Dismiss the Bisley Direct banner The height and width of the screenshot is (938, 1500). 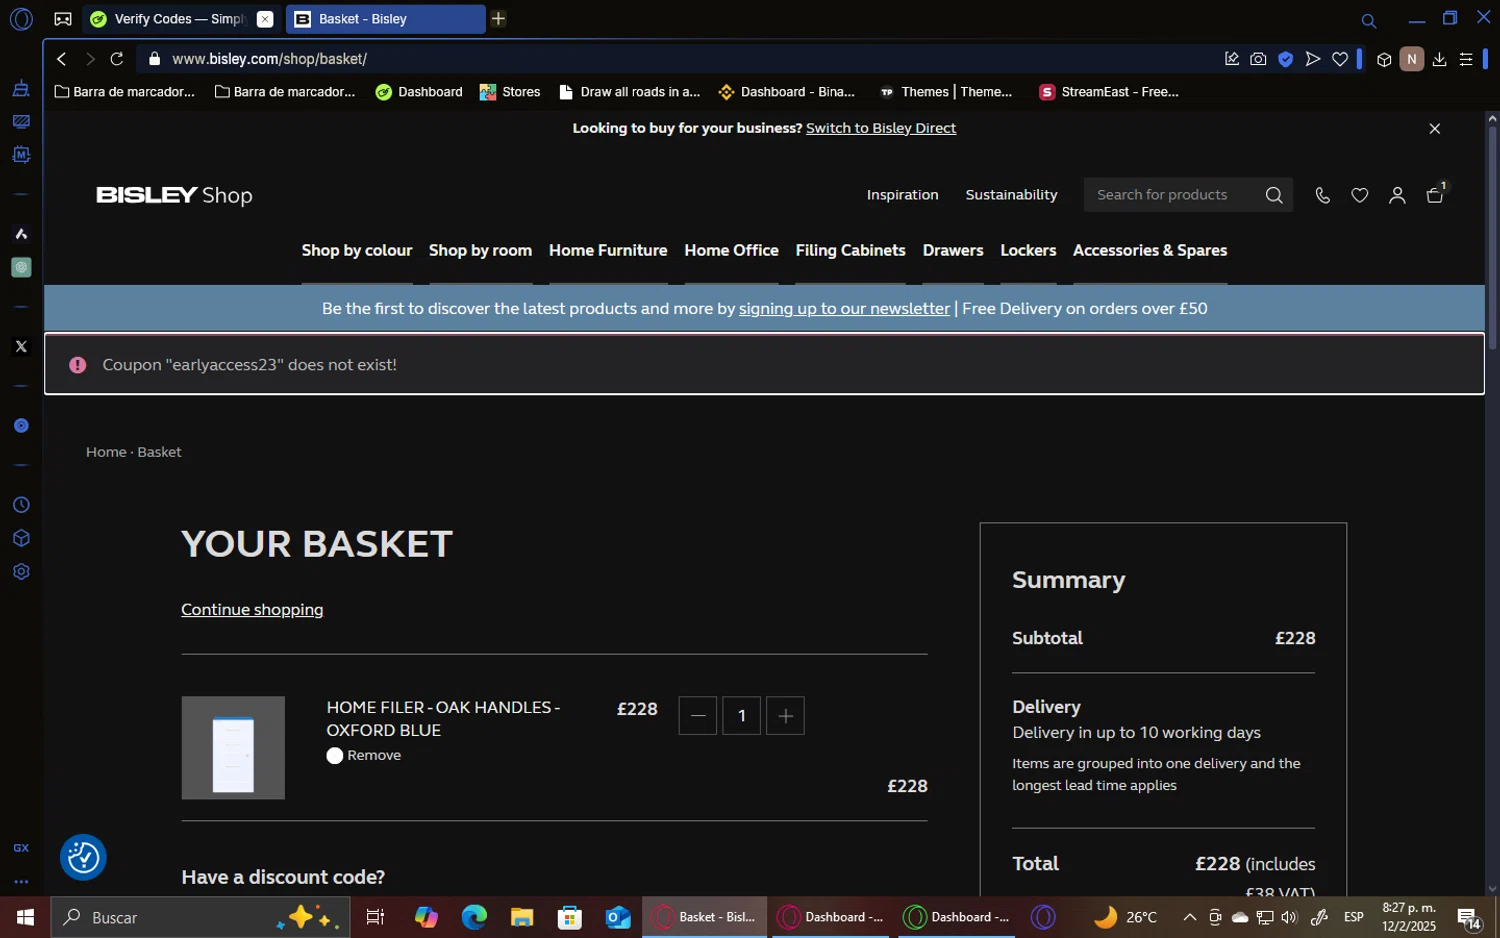point(1434,129)
